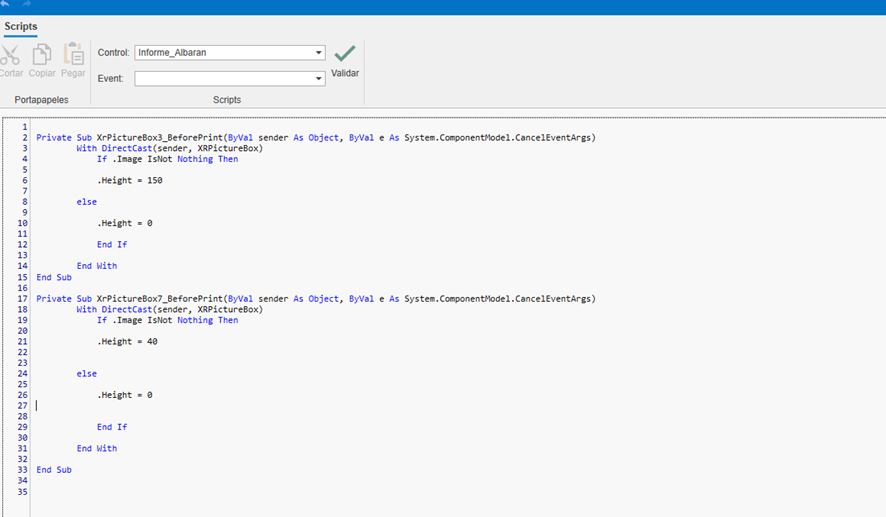Viewport: 886px width, 517px height.
Task: Click the '.Height = 40' code line
Action: 127,342
